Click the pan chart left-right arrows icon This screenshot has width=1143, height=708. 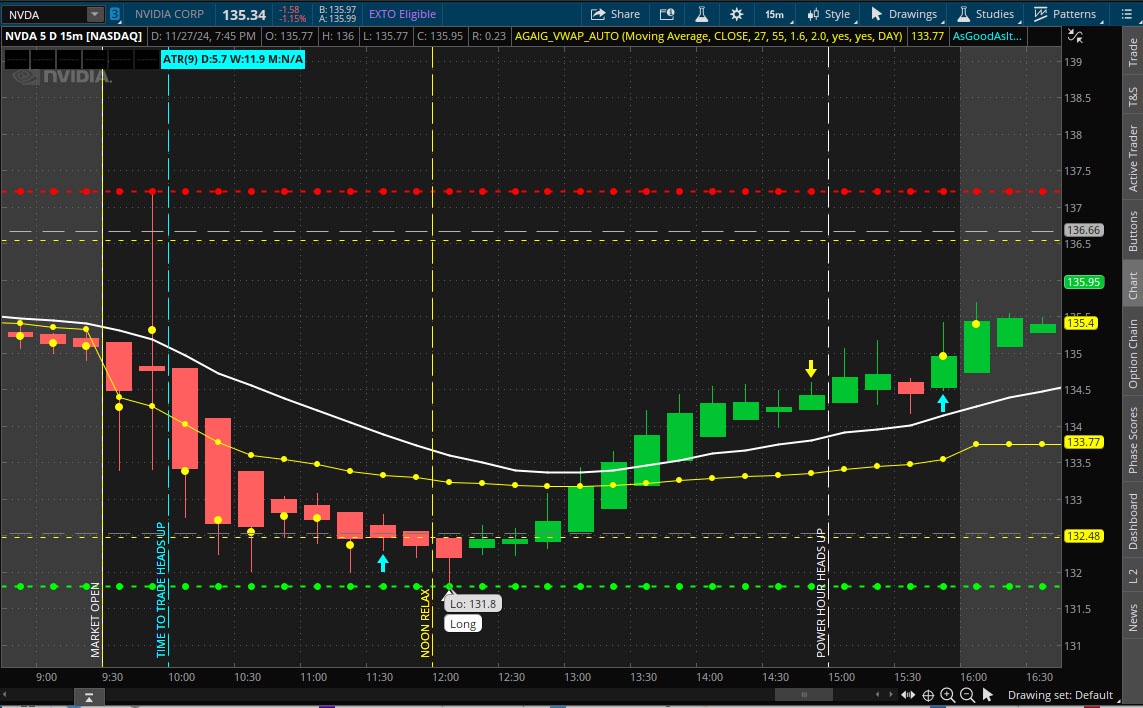908,695
